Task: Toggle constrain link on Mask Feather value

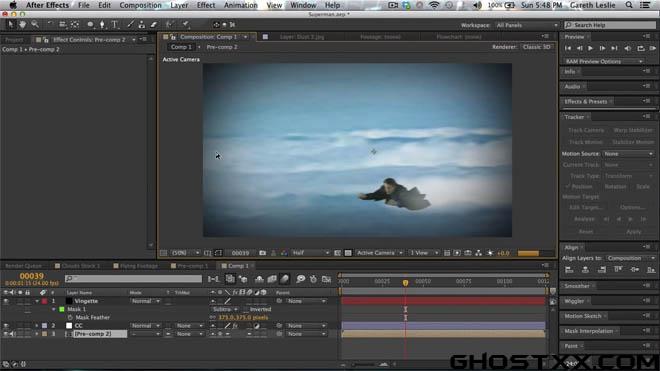Action: 213,318
